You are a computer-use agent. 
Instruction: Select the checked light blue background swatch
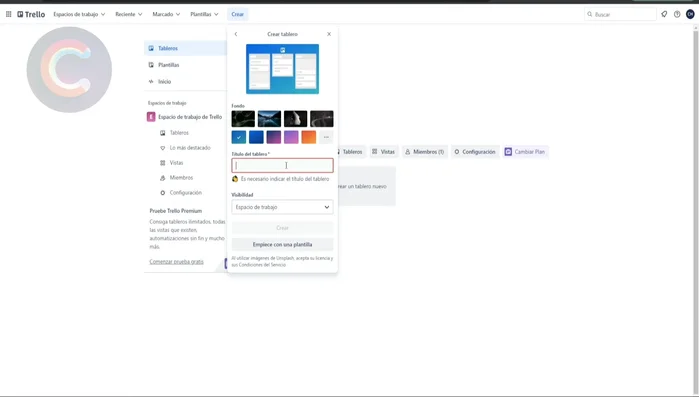point(238,137)
